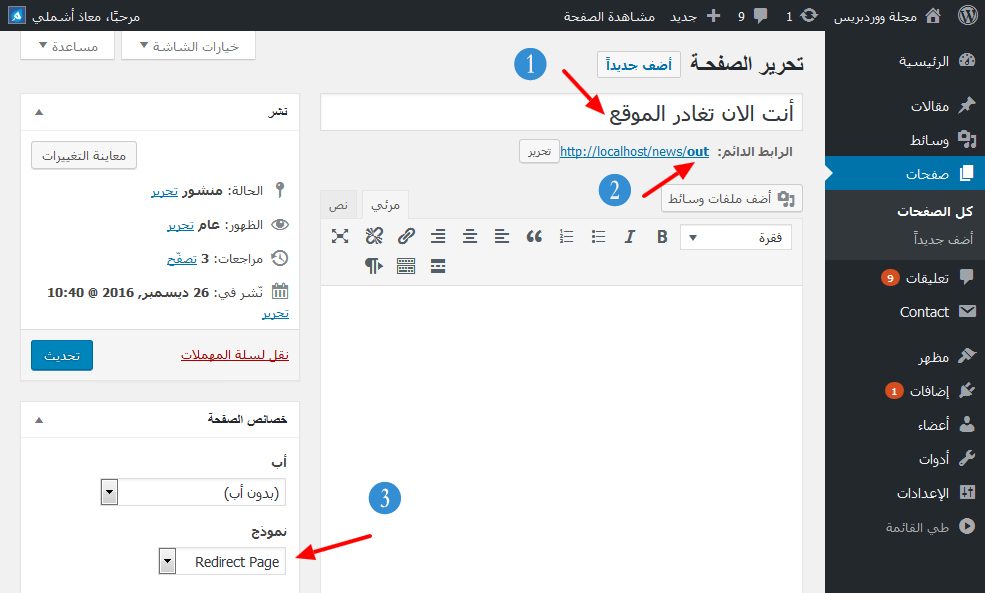Click the updates refresh icon
The height and width of the screenshot is (593, 985).
tap(810, 15)
